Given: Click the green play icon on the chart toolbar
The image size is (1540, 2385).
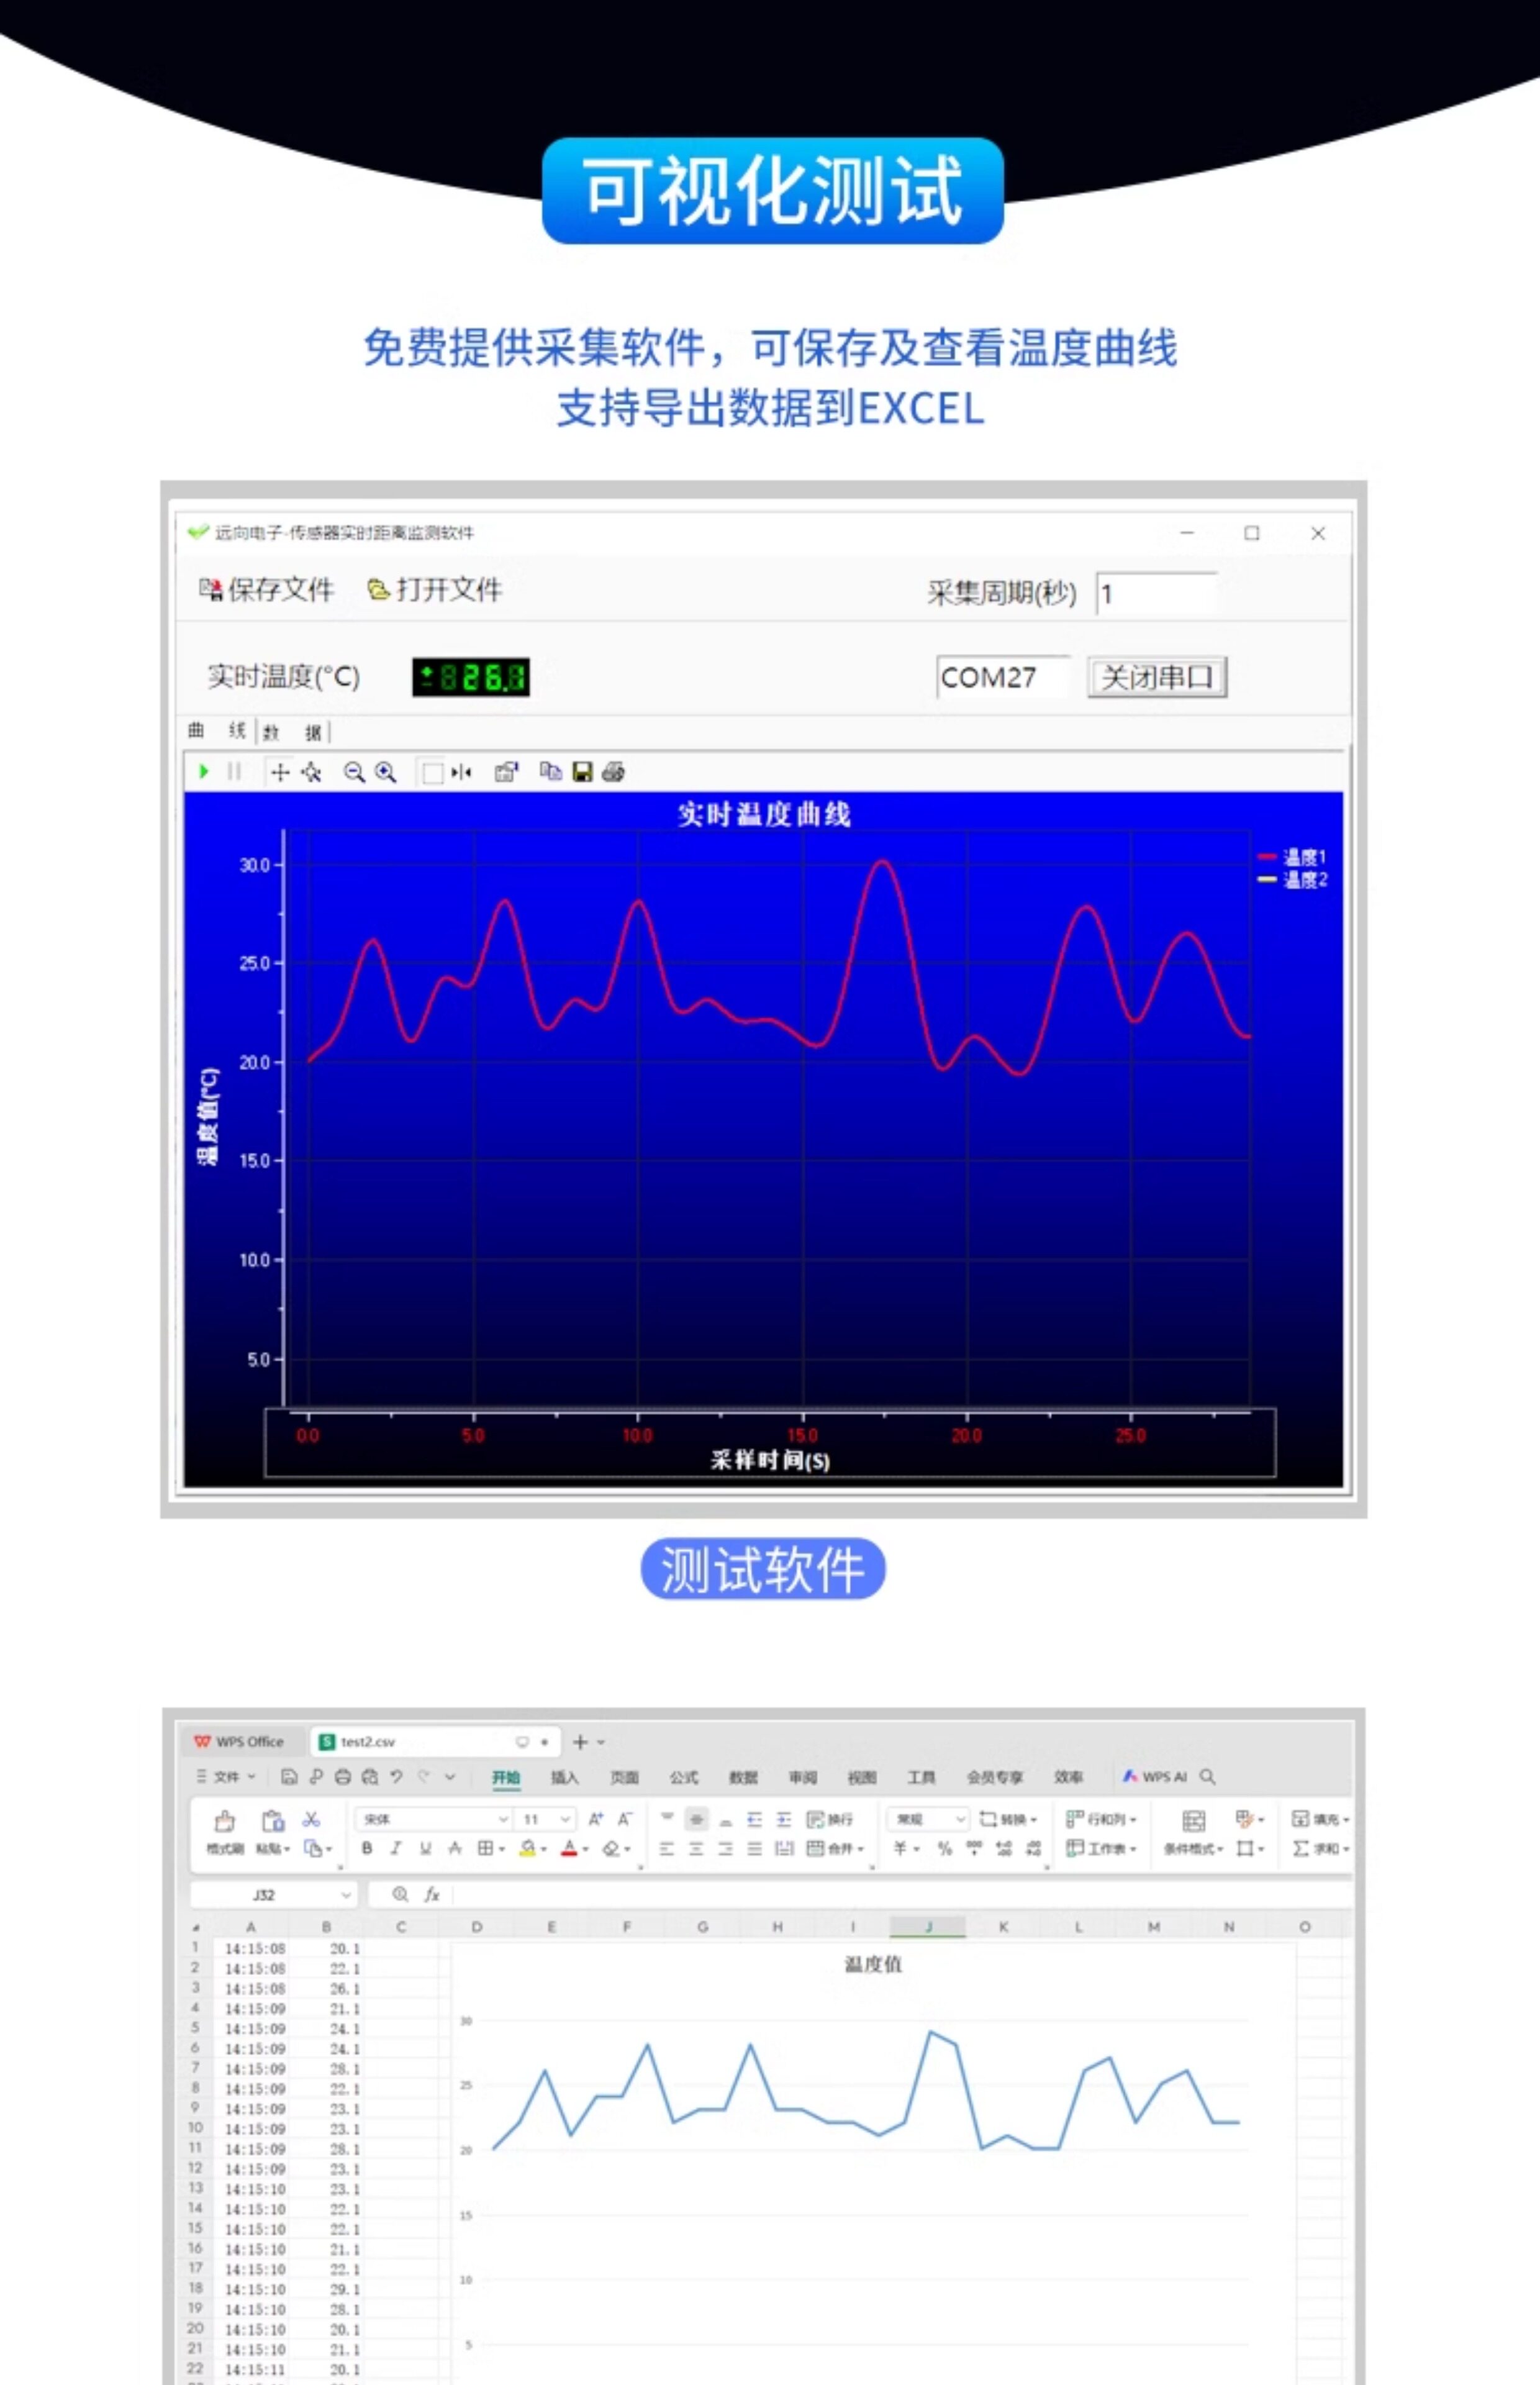Looking at the screenshot, I should coord(204,771).
